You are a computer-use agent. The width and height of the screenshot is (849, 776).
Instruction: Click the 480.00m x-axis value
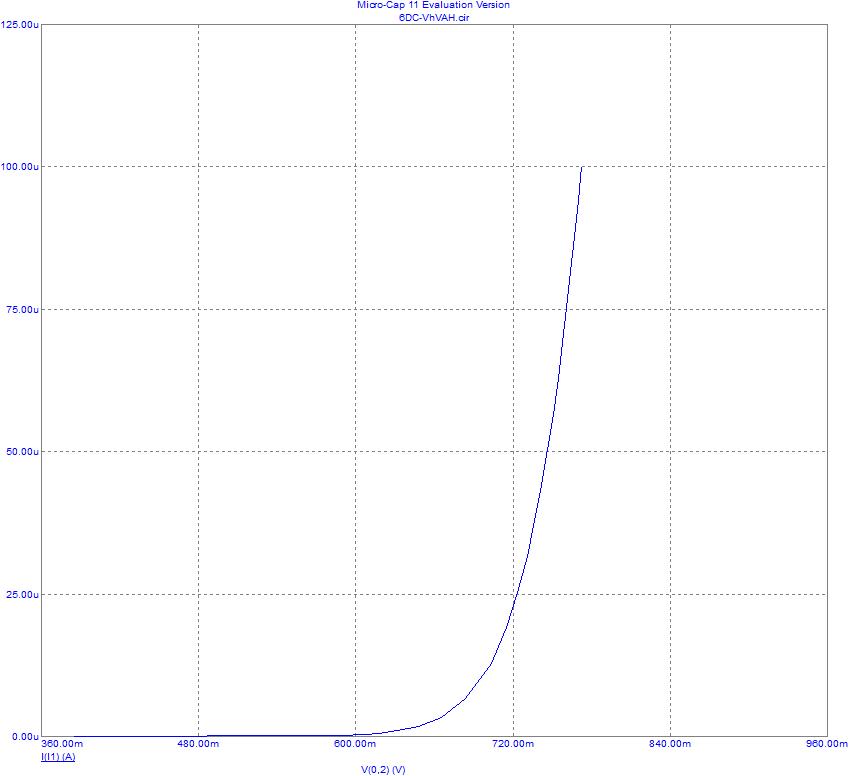pyautogui.click(x=198, y=744)
